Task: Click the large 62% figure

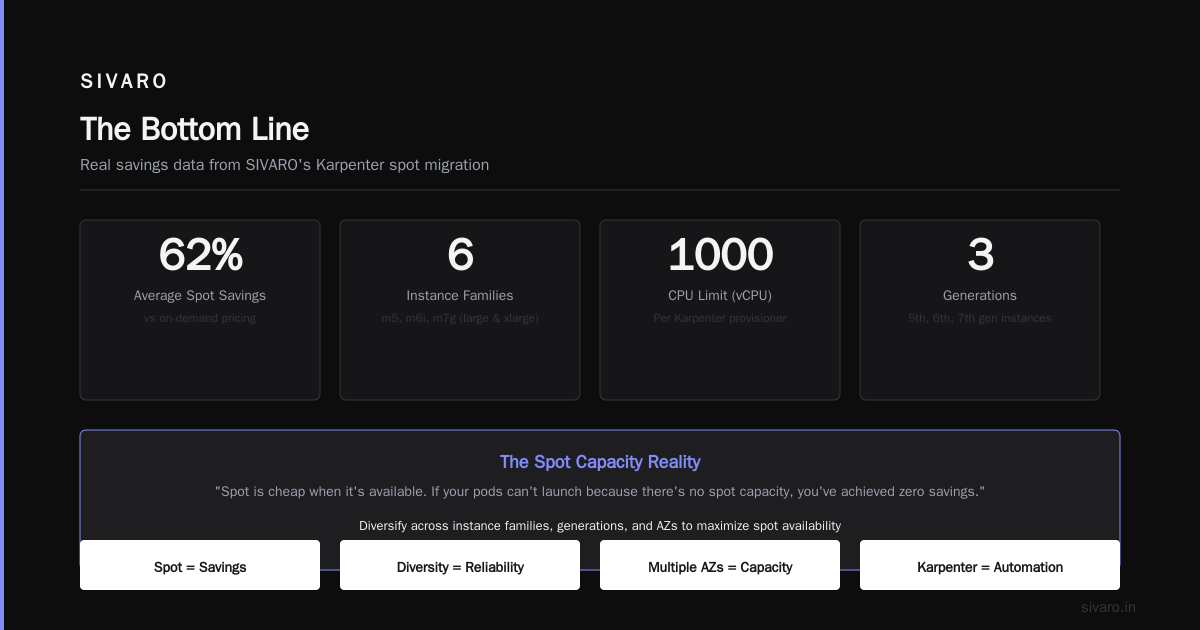Action: click(200, 255)
